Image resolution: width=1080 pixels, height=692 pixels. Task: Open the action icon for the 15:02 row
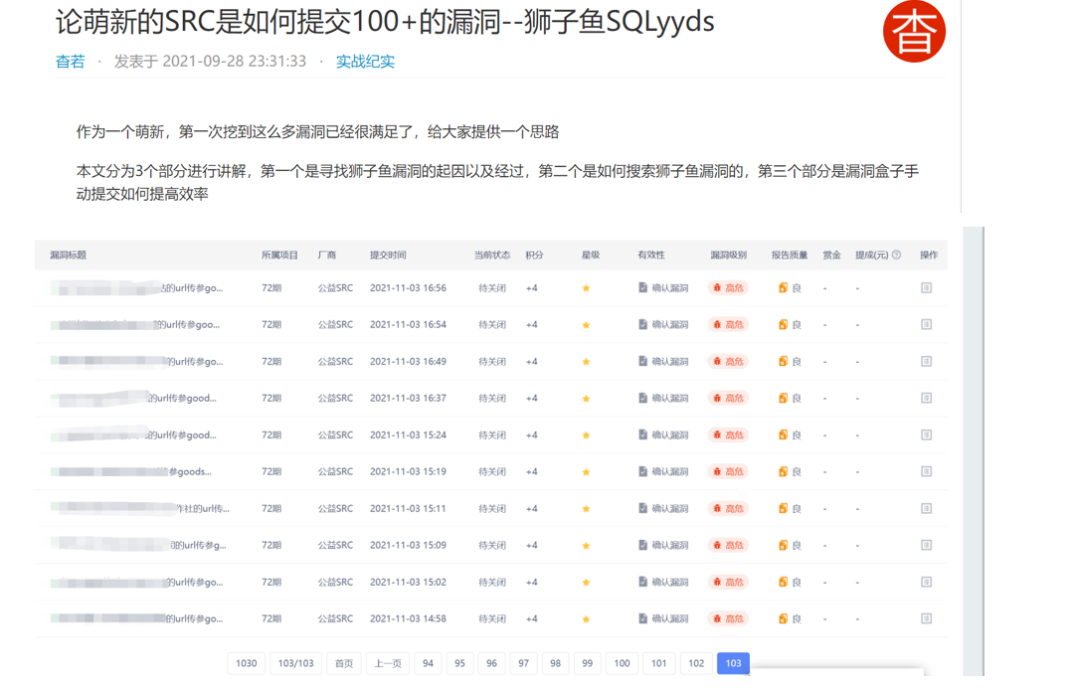(926, 583)
